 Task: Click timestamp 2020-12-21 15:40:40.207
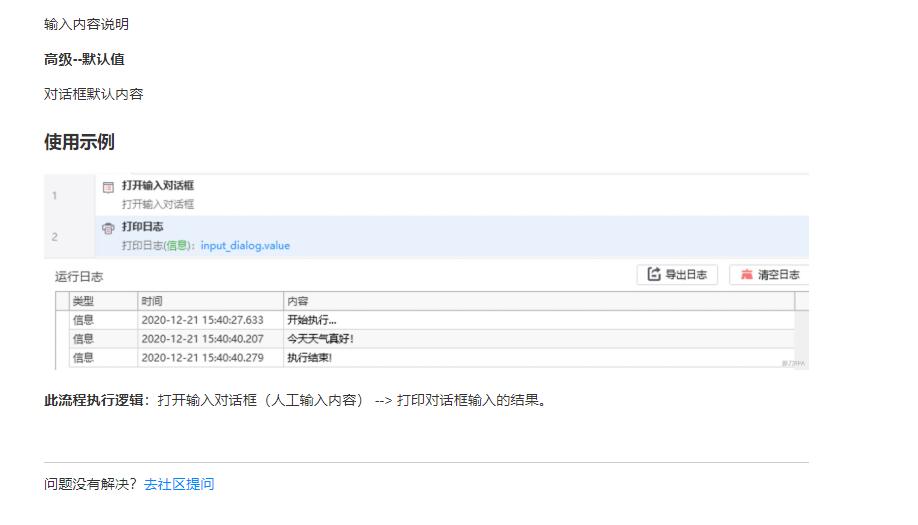[203, 339]
